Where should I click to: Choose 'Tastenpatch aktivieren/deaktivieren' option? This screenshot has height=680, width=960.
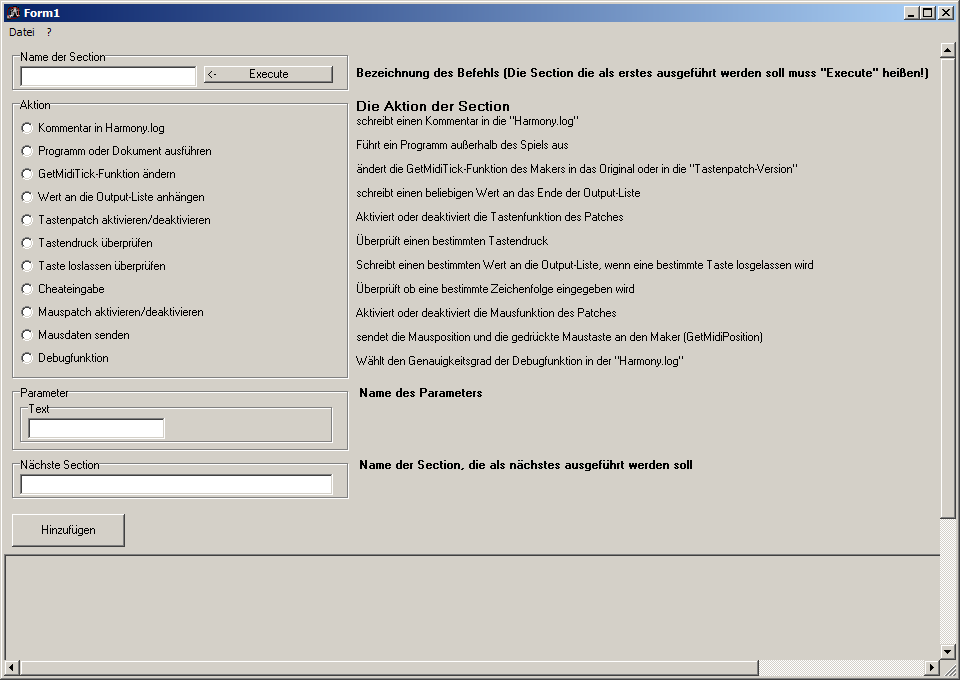(27, 220)
